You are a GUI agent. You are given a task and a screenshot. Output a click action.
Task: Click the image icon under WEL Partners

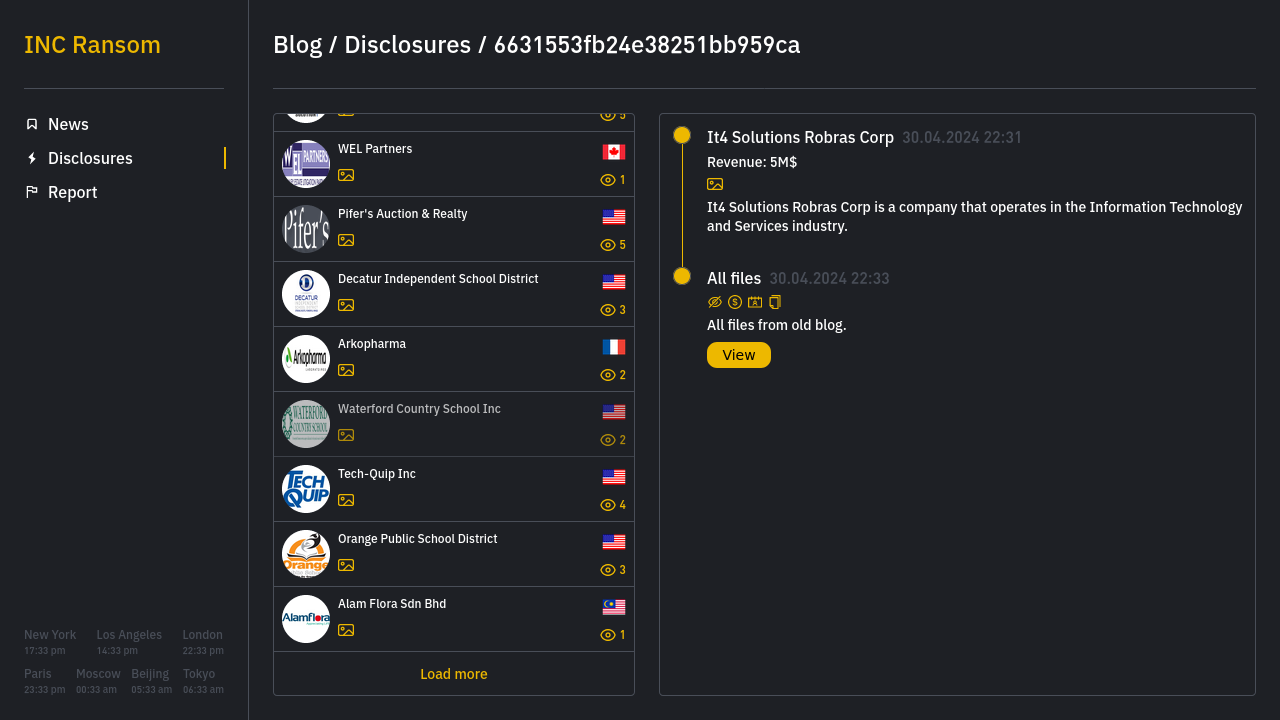click(346, 175)
